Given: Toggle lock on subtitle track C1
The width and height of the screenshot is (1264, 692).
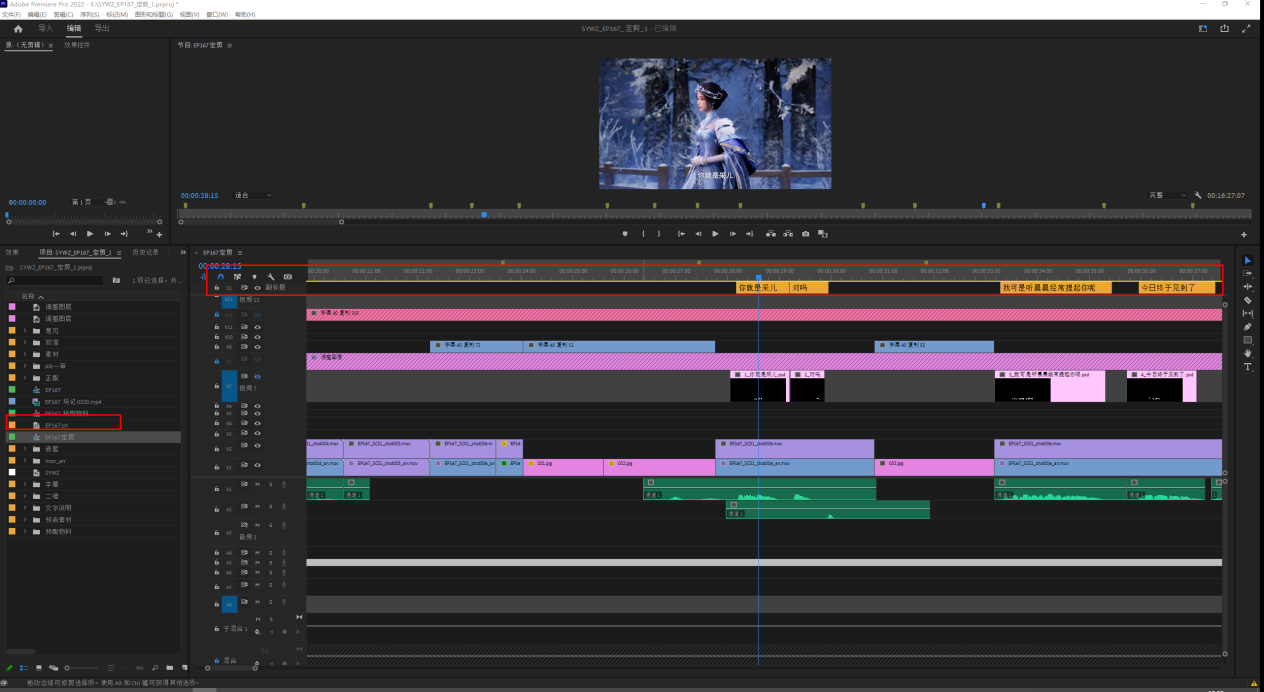Looking at the screenshot, I should (217, 287).
